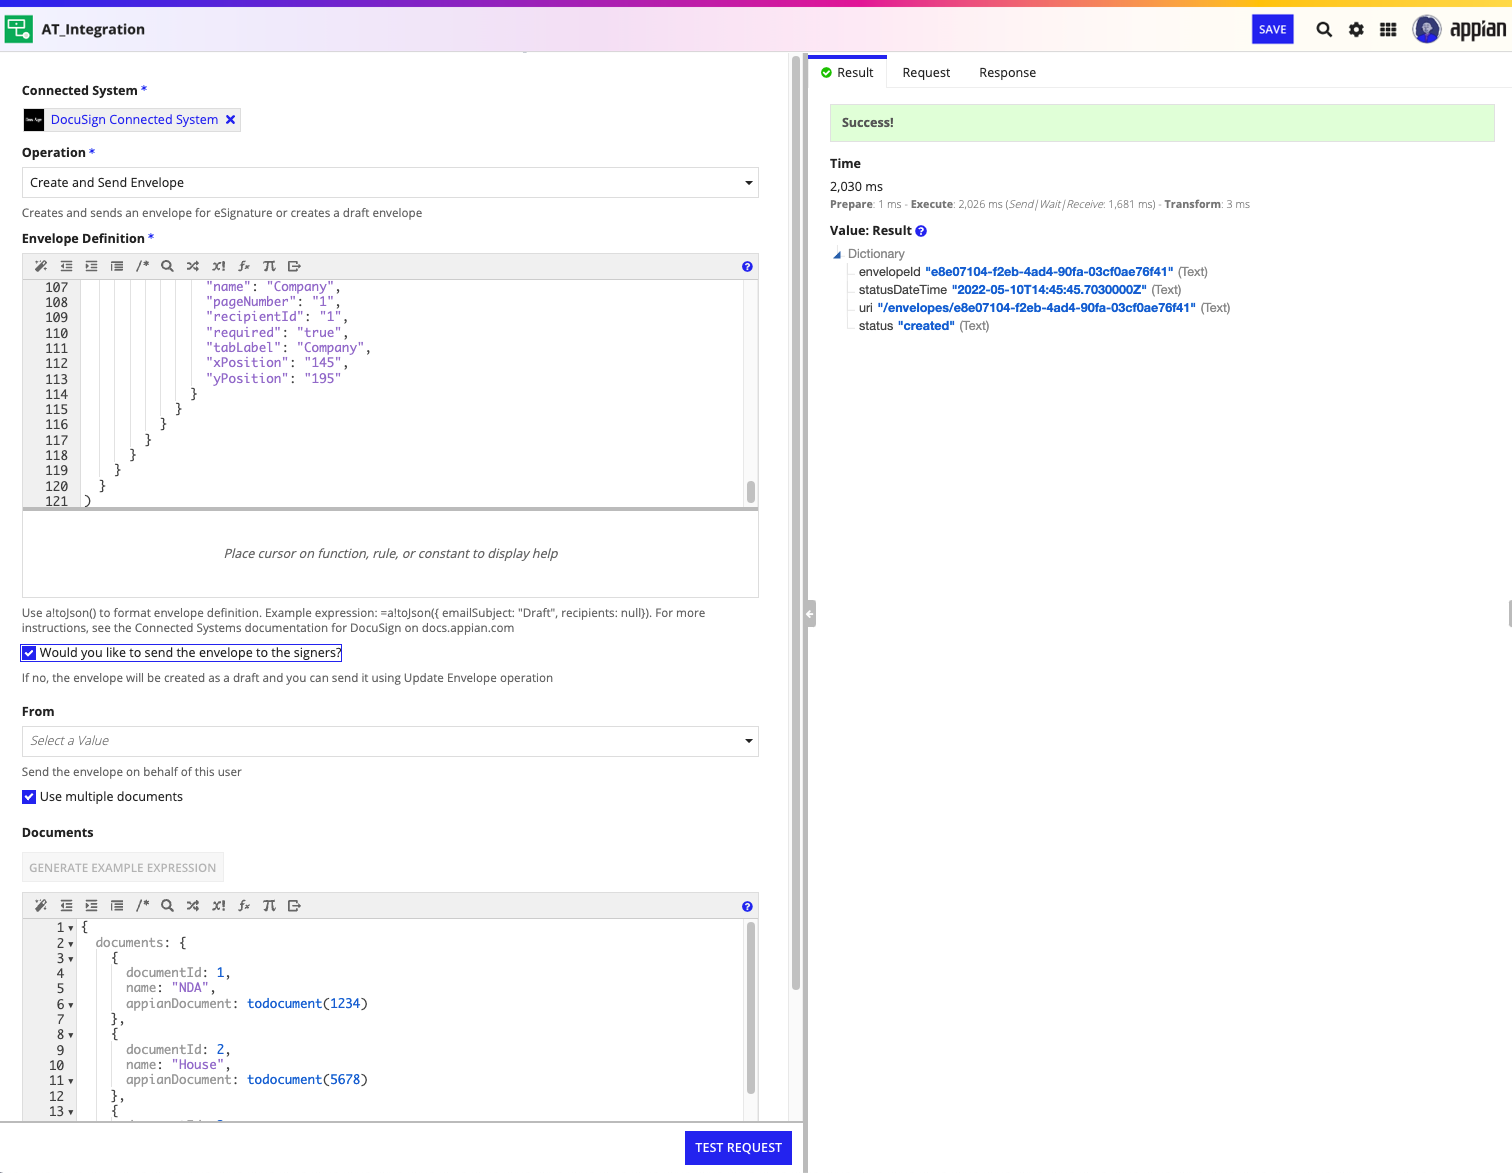Uncheck 'Would you like to send the envelope to the signers?'
Screen dimensions: 1512x1173
[x=29, y=653]
